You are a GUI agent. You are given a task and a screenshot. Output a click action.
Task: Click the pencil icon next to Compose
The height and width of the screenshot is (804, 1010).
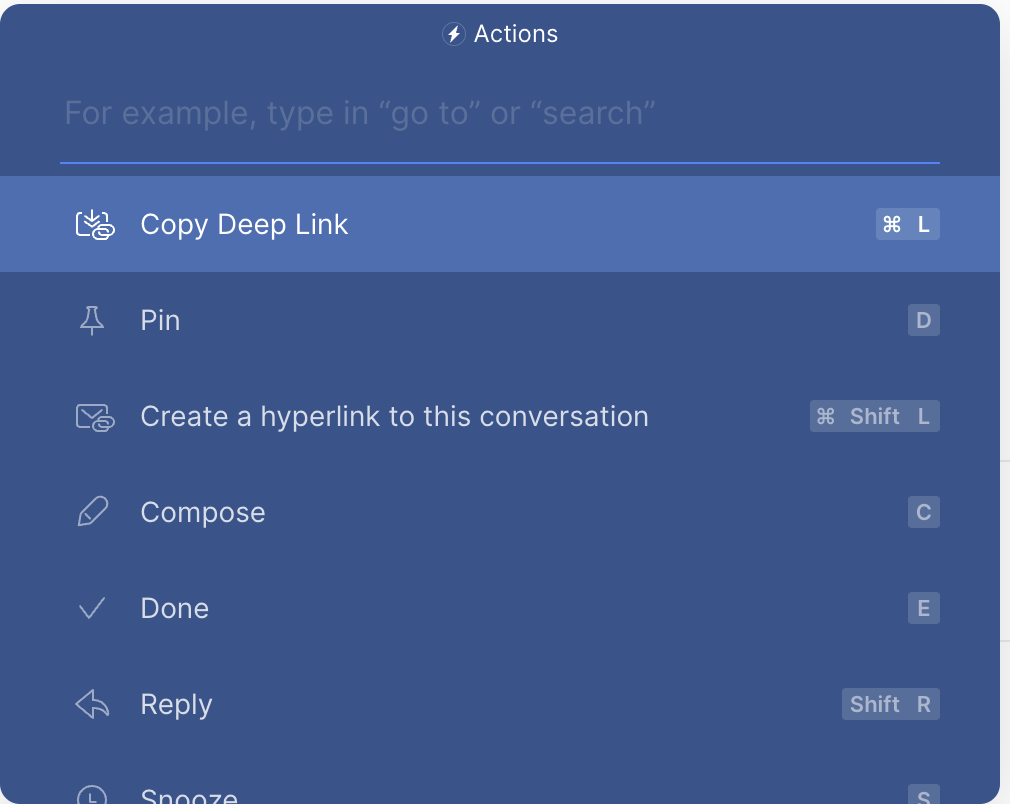click(x=92, y=513)
